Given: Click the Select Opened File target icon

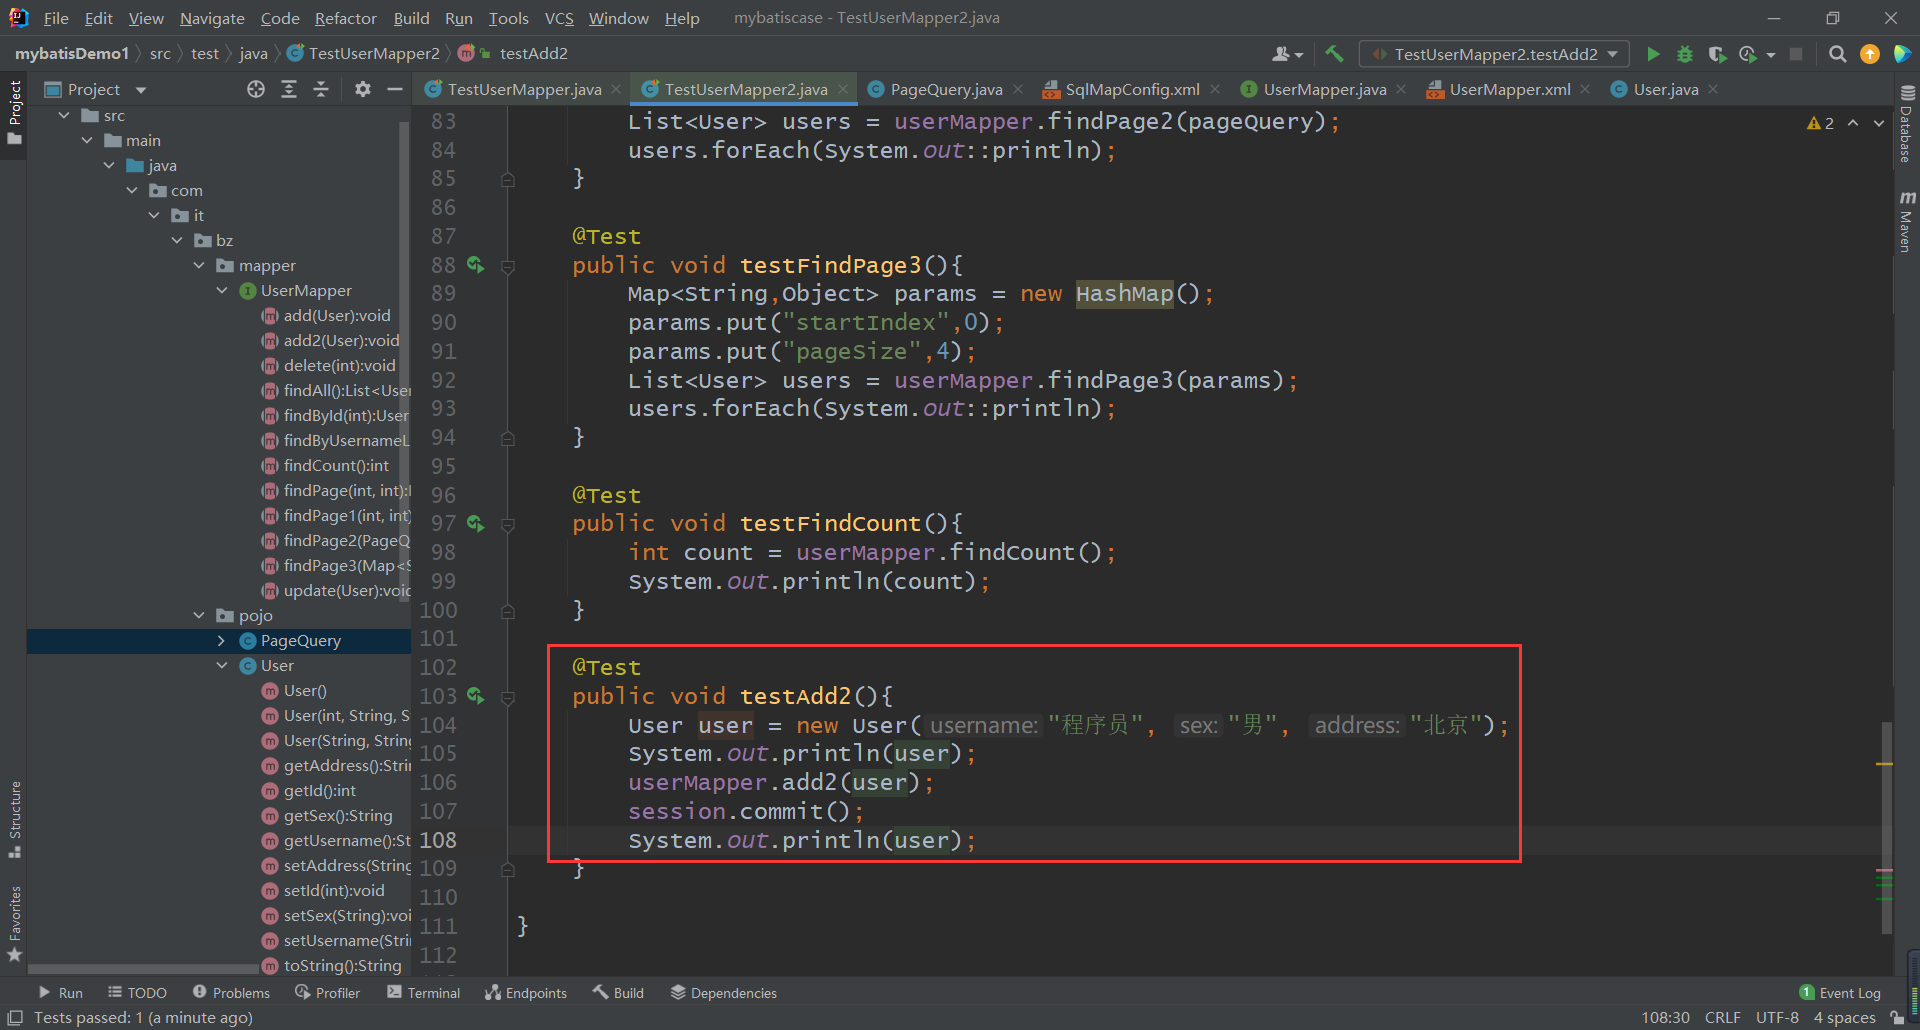Looking at the screenshot, I should coord(256,90).
